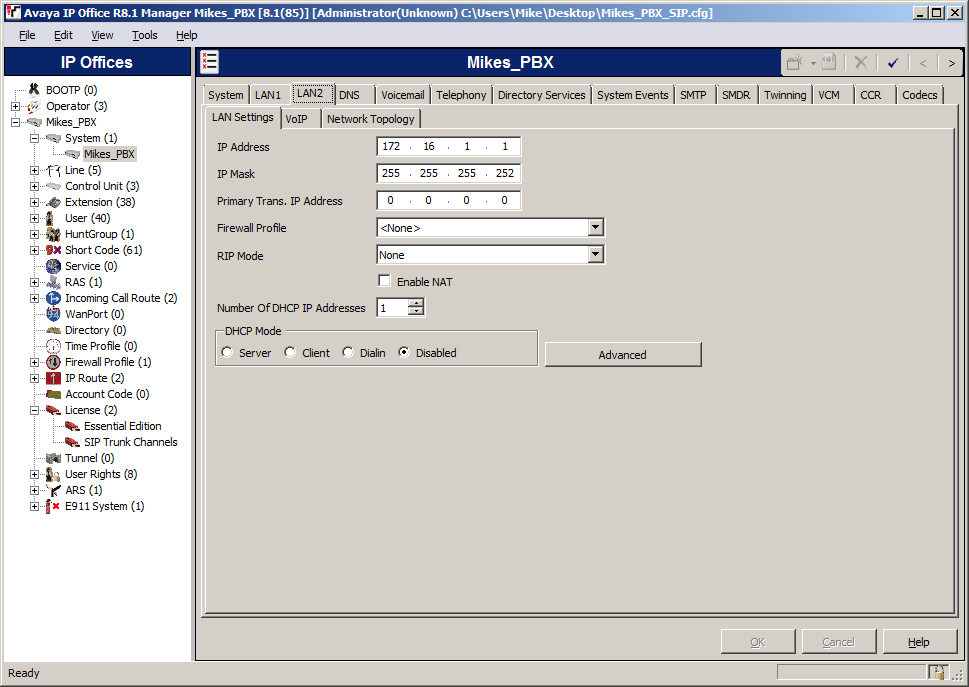Viewport: 969px width, 687px height.
Task: Click the IP Mask last octet field
Action: tap(505, 174)
